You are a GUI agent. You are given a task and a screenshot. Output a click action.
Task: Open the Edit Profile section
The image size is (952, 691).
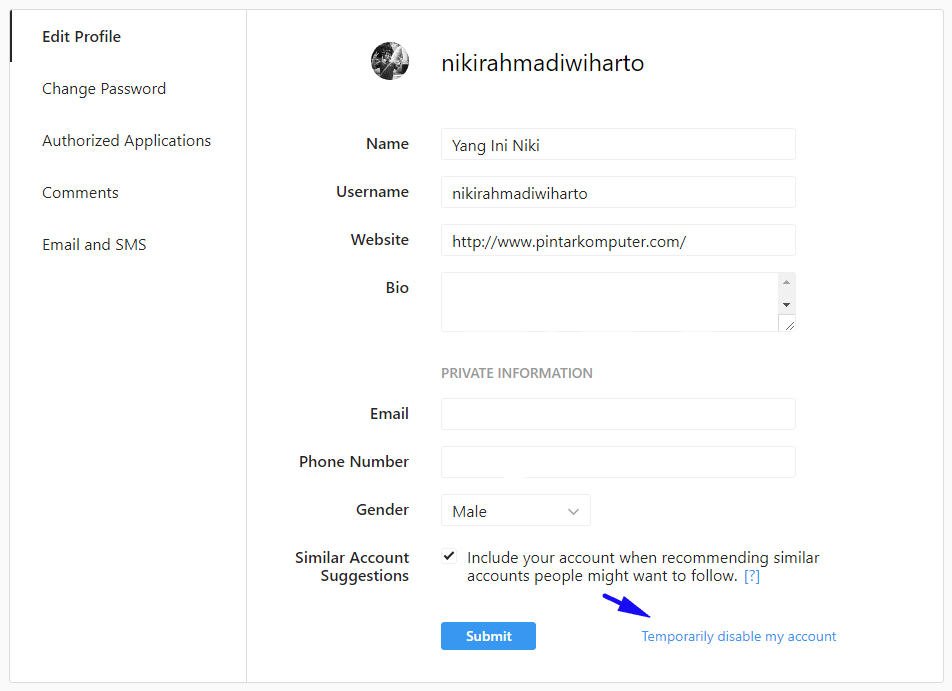[81, 36]
